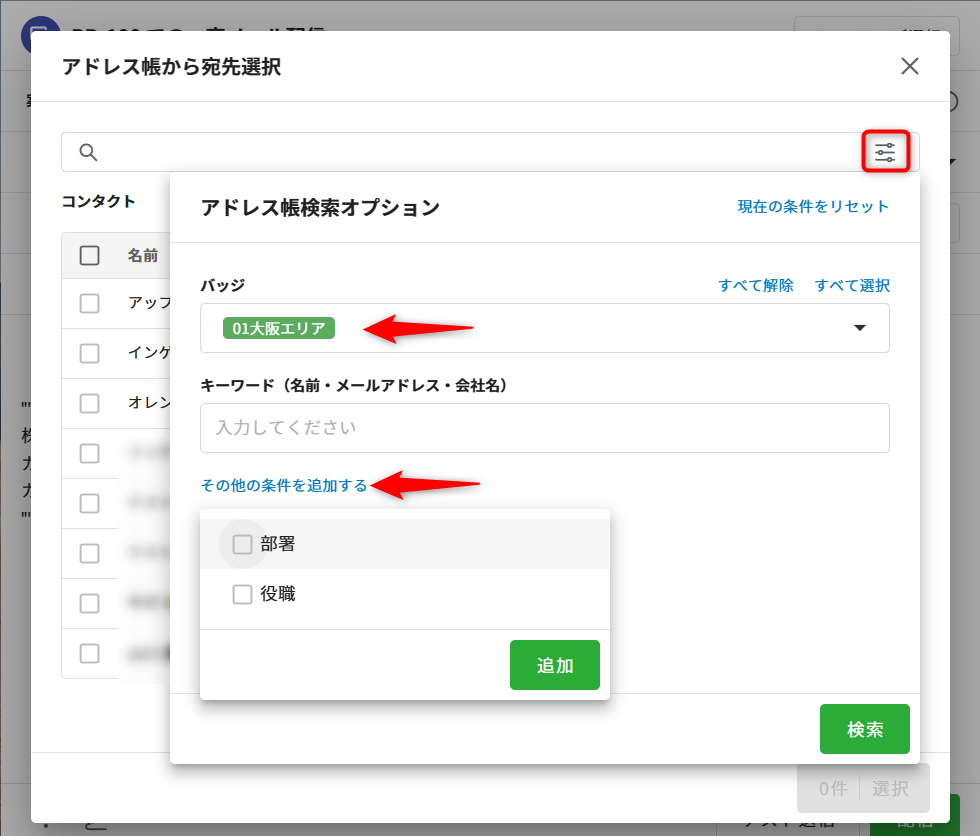Screen dimensions: 980x836
Task: Check the 部署 checkbox
Action: coord(242,544)
